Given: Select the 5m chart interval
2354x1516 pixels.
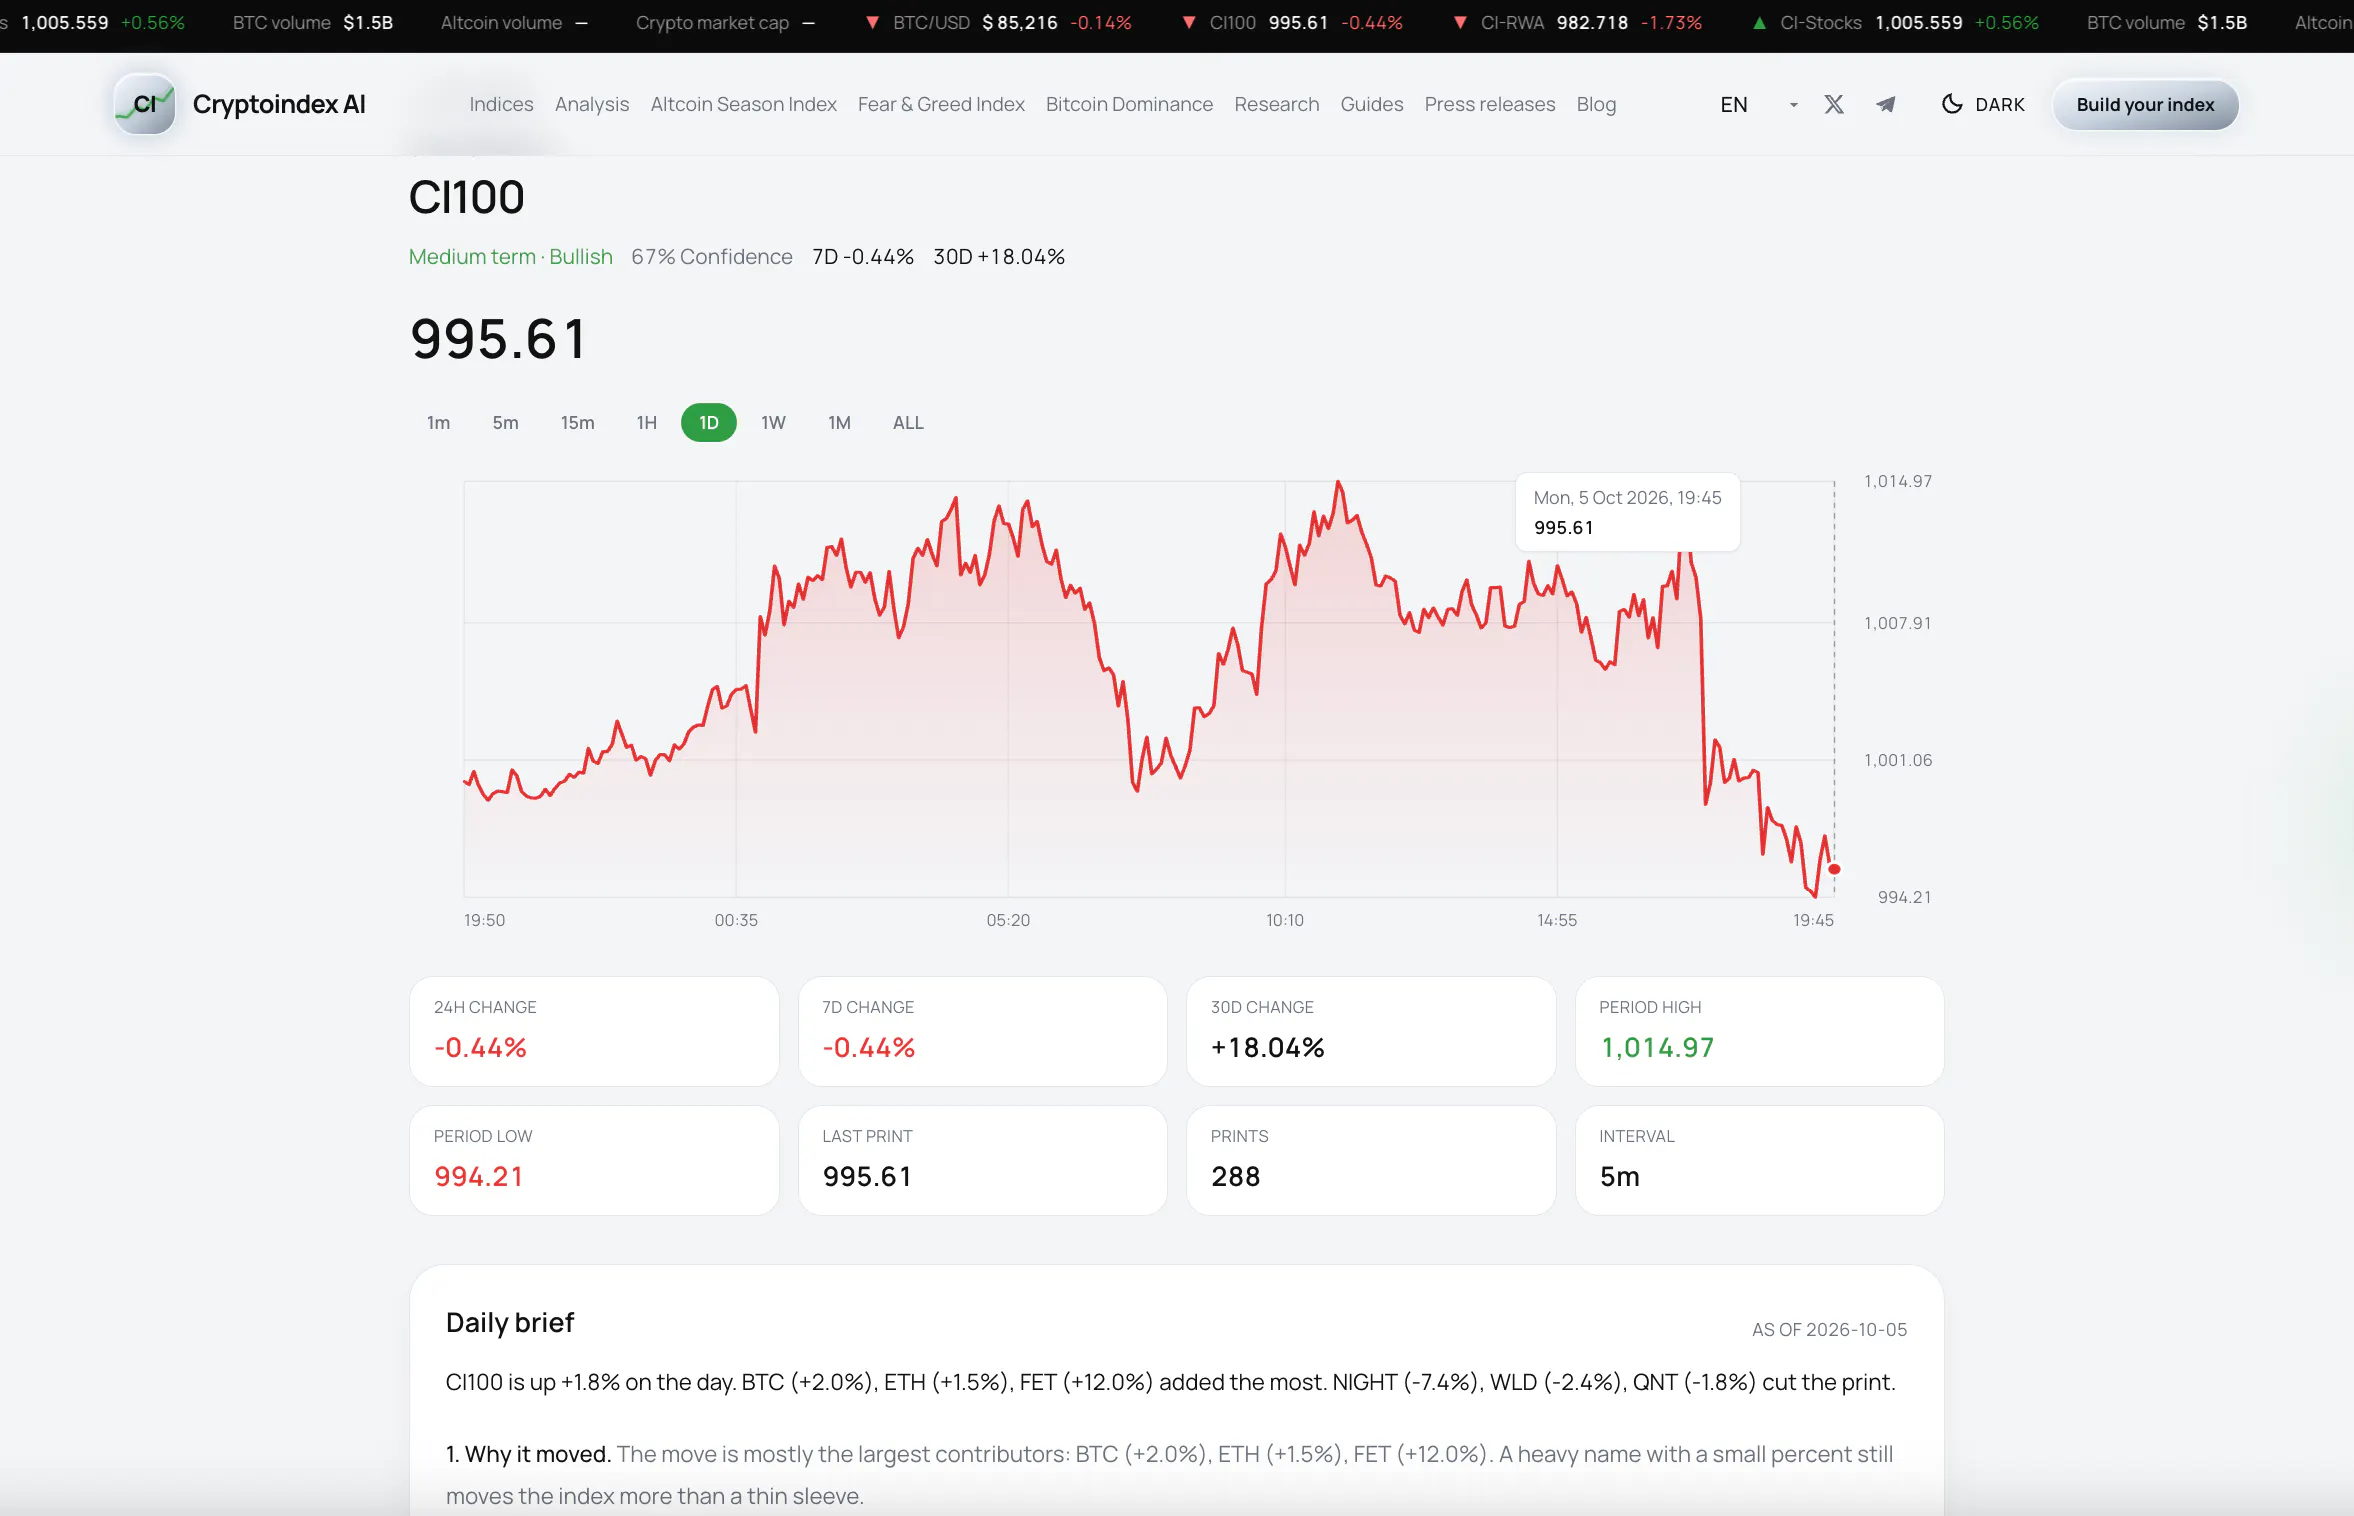Looking at the screenshot, I should (505, 422).
